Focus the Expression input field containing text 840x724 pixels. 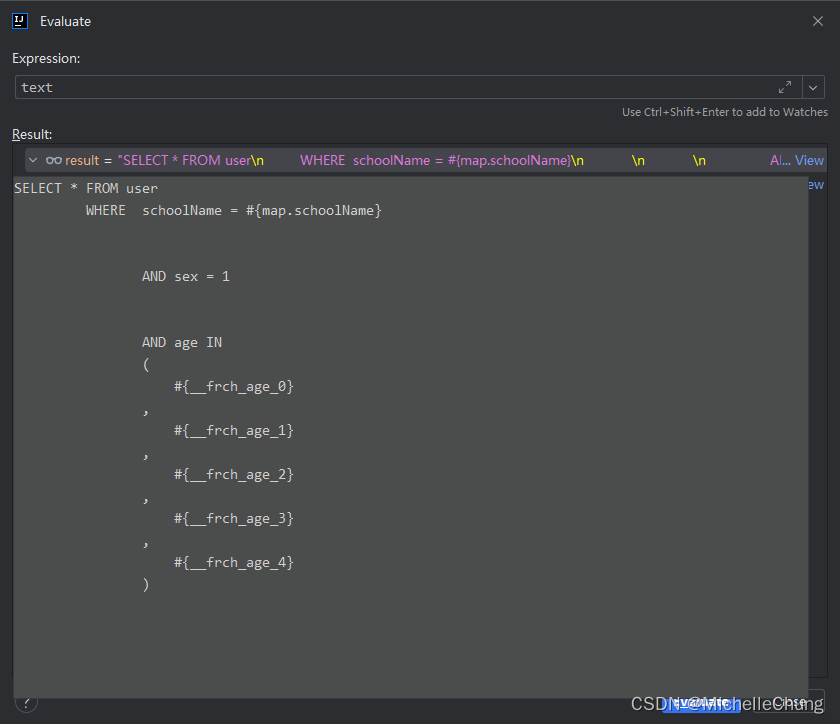click(408, 87)
